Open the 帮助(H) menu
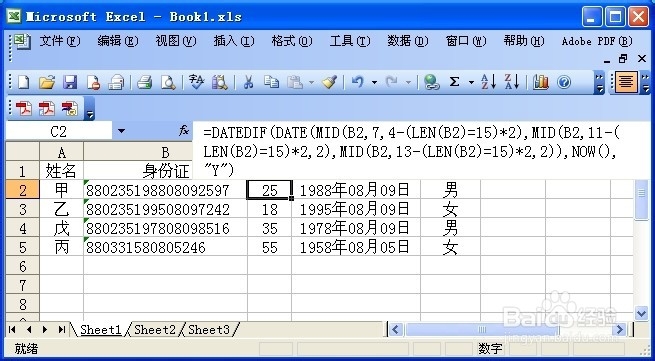 click(x=524, y=41)
